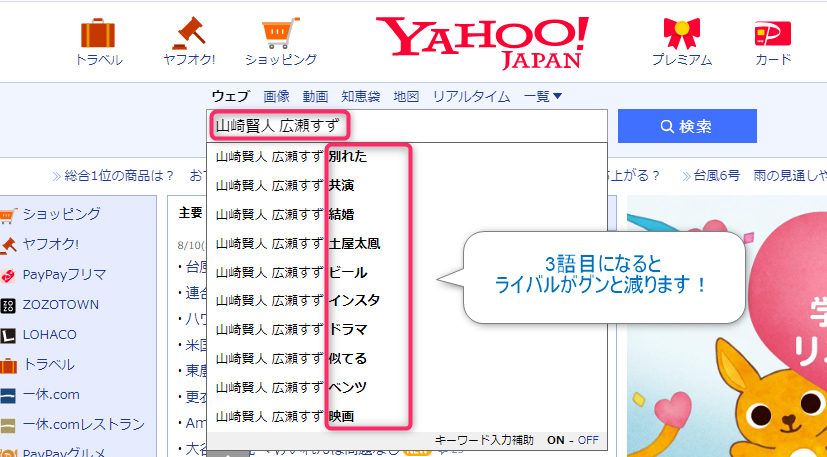Switch to the リアルタイム search tab

tap(471, 96)
